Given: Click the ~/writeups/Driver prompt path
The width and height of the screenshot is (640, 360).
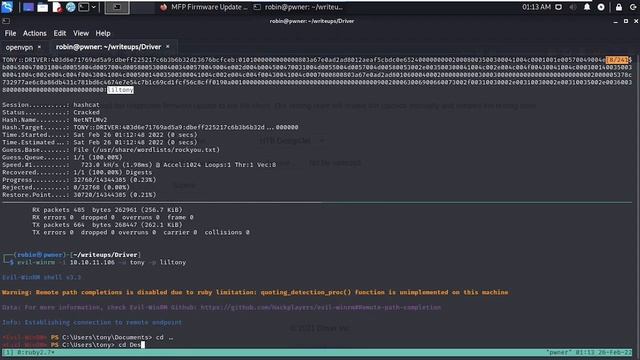Looking at the screenshot, I should click(105, 255).
